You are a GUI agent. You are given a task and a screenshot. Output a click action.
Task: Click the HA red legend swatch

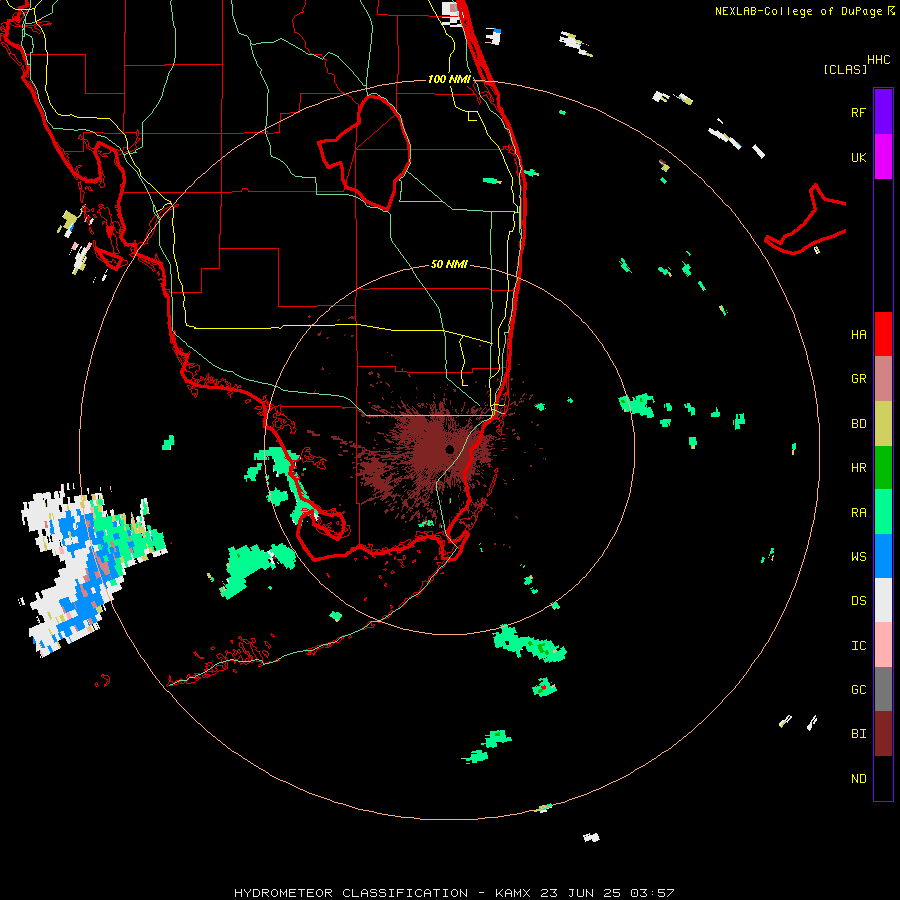click(x=883, y=334)
